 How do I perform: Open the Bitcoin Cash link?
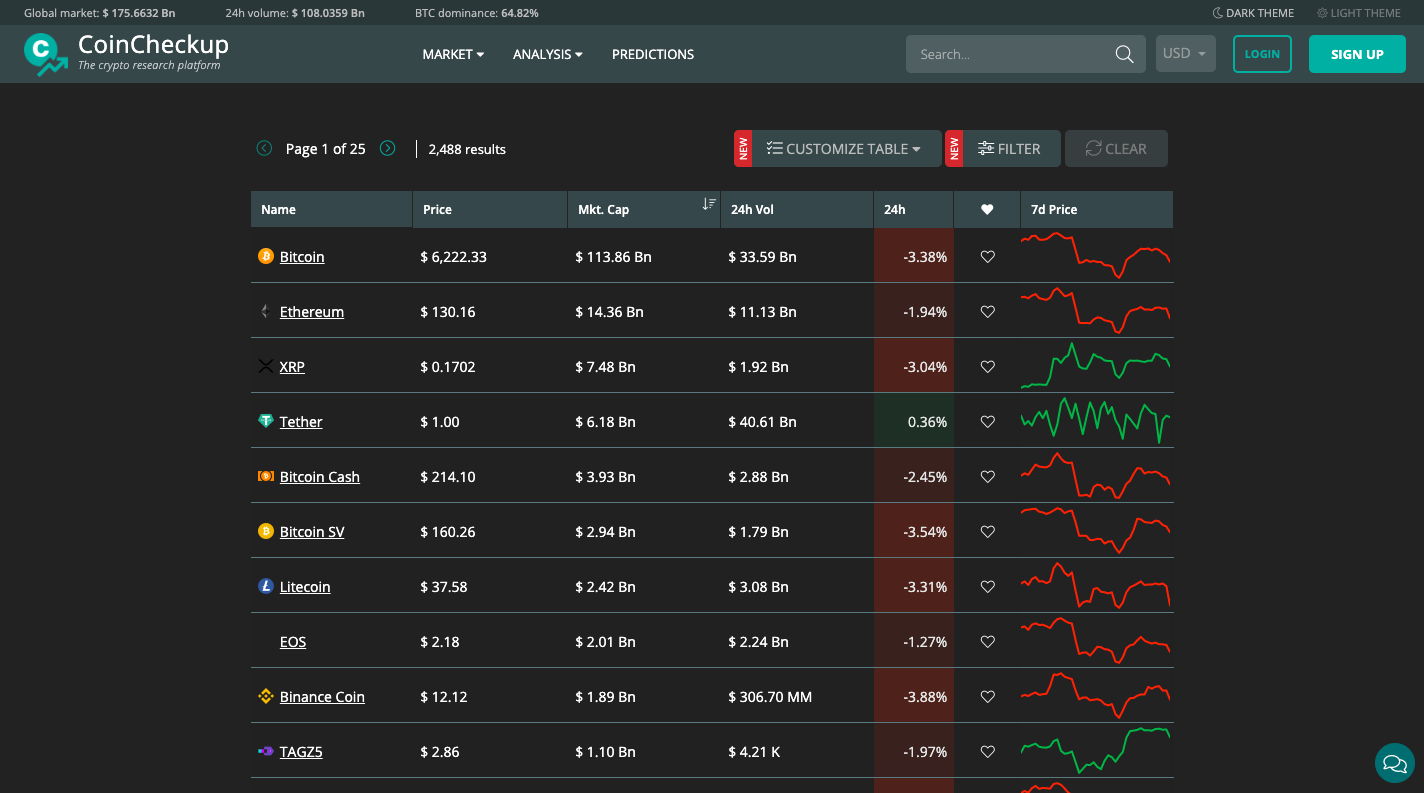tap(320, 477)
